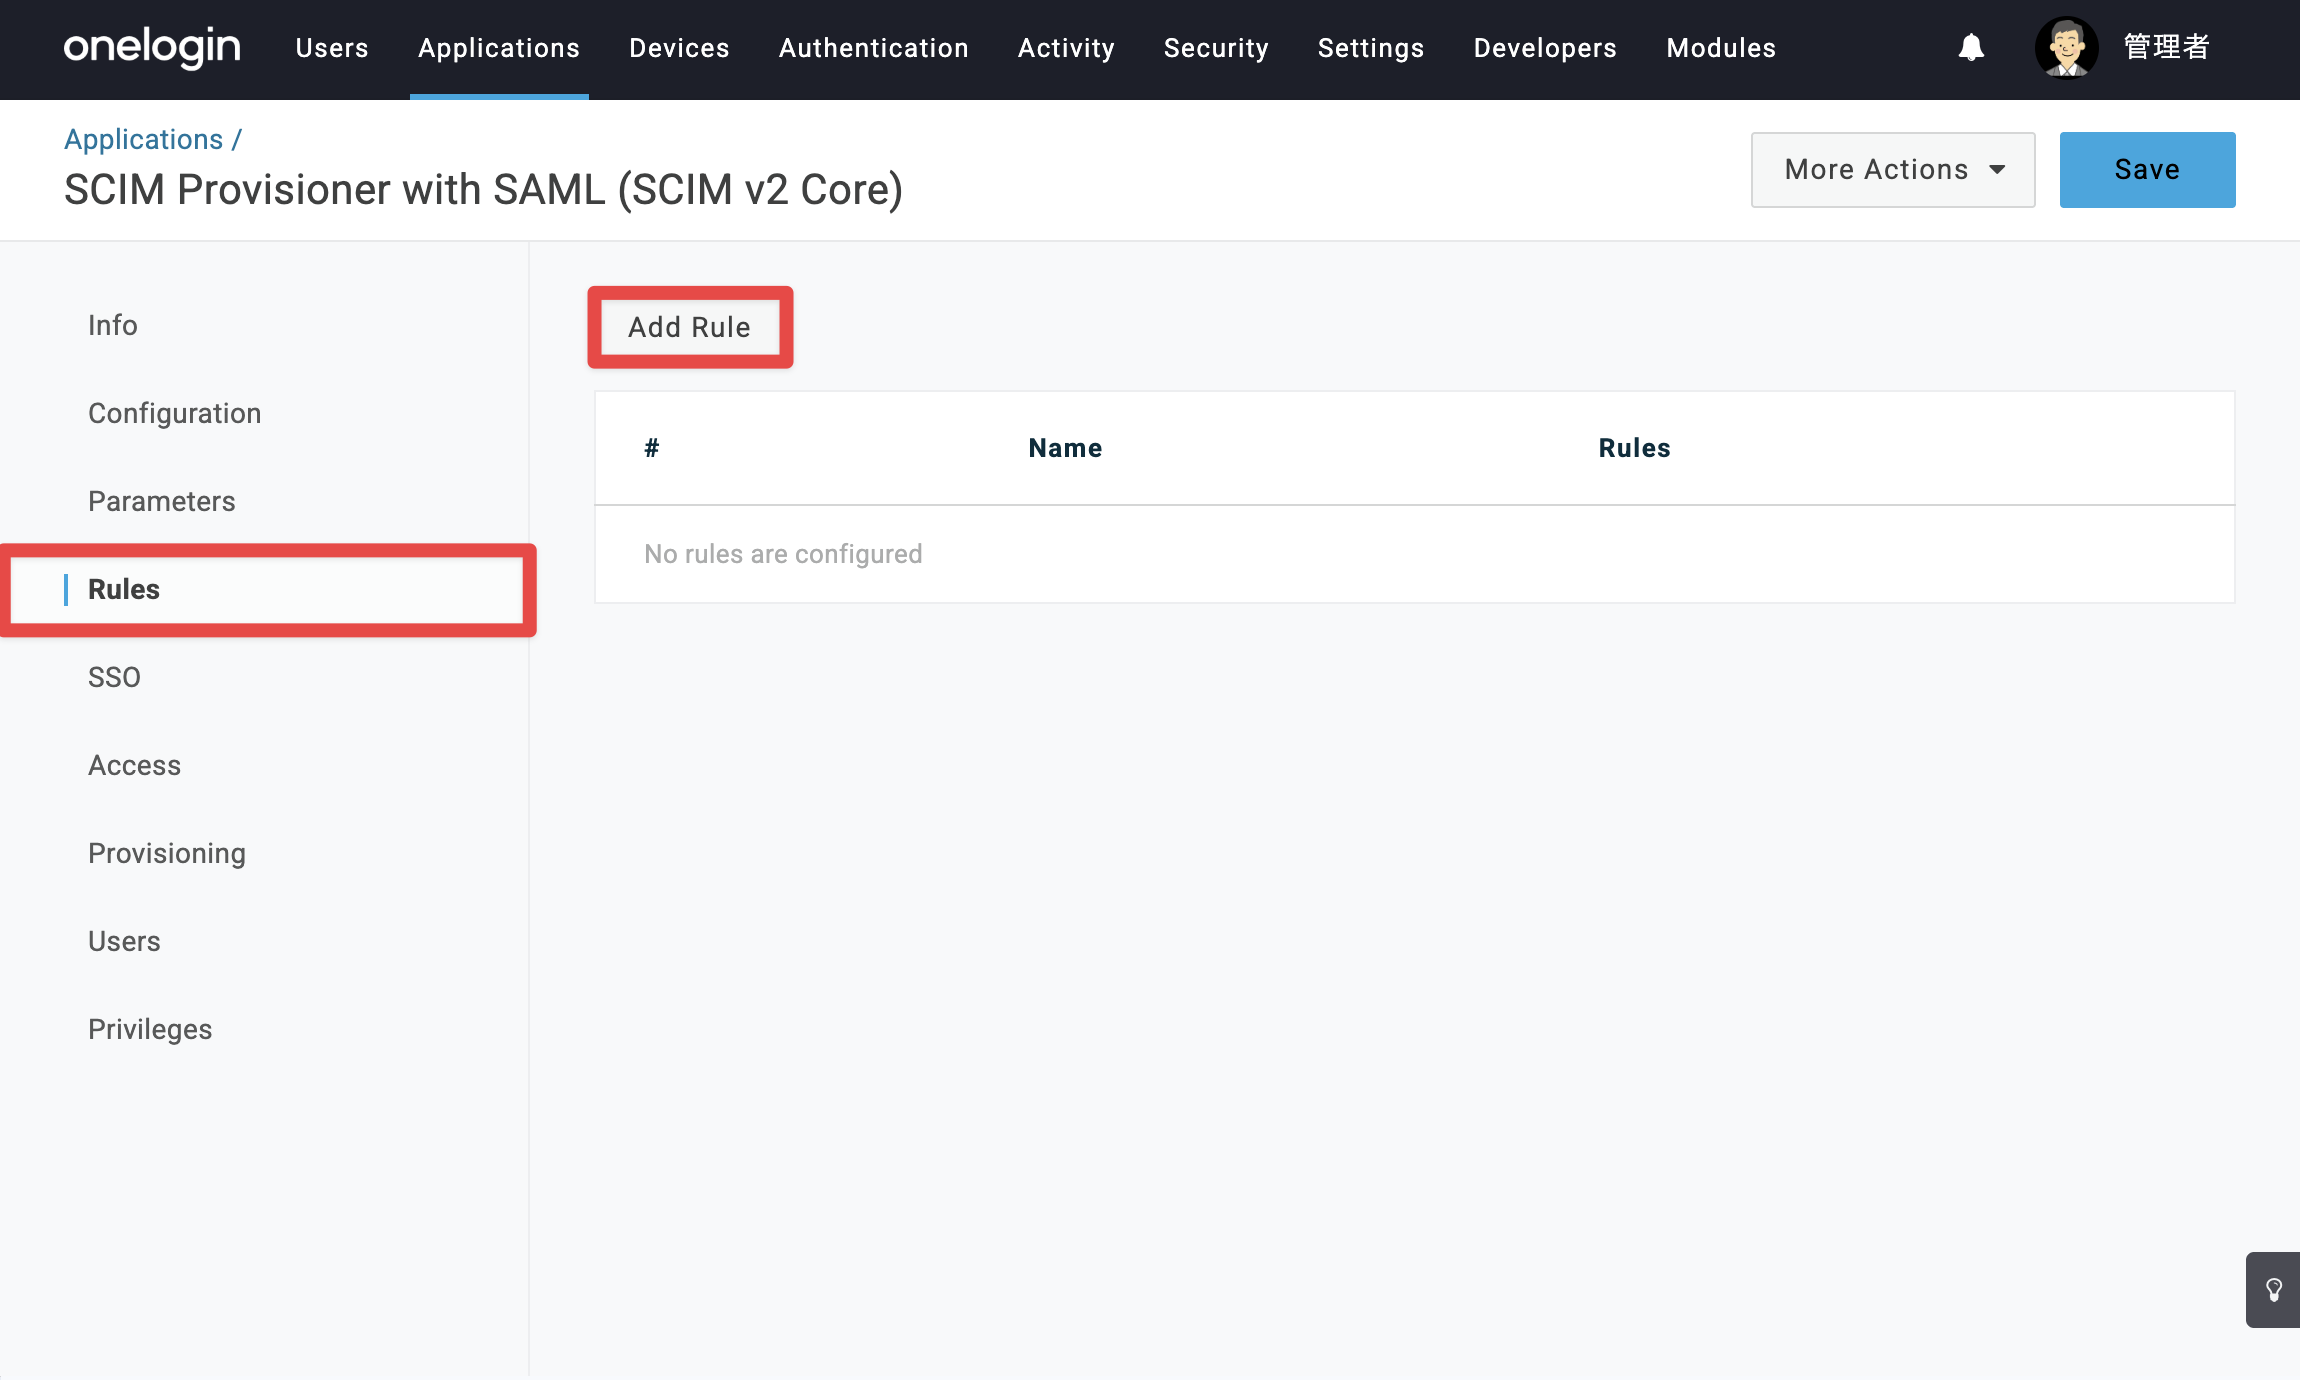
Task: Open the Privileges sidebar tab
Action: pos(150,1029)
